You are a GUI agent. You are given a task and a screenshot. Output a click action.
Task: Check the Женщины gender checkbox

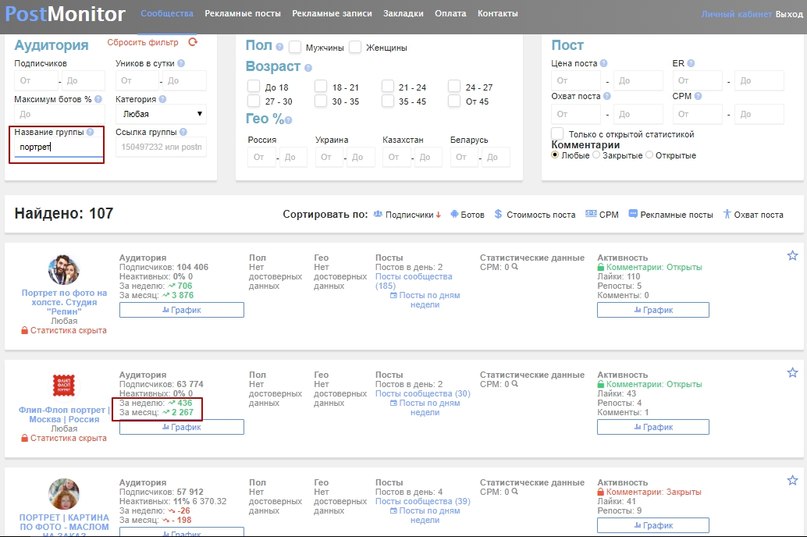click(355, 47)
